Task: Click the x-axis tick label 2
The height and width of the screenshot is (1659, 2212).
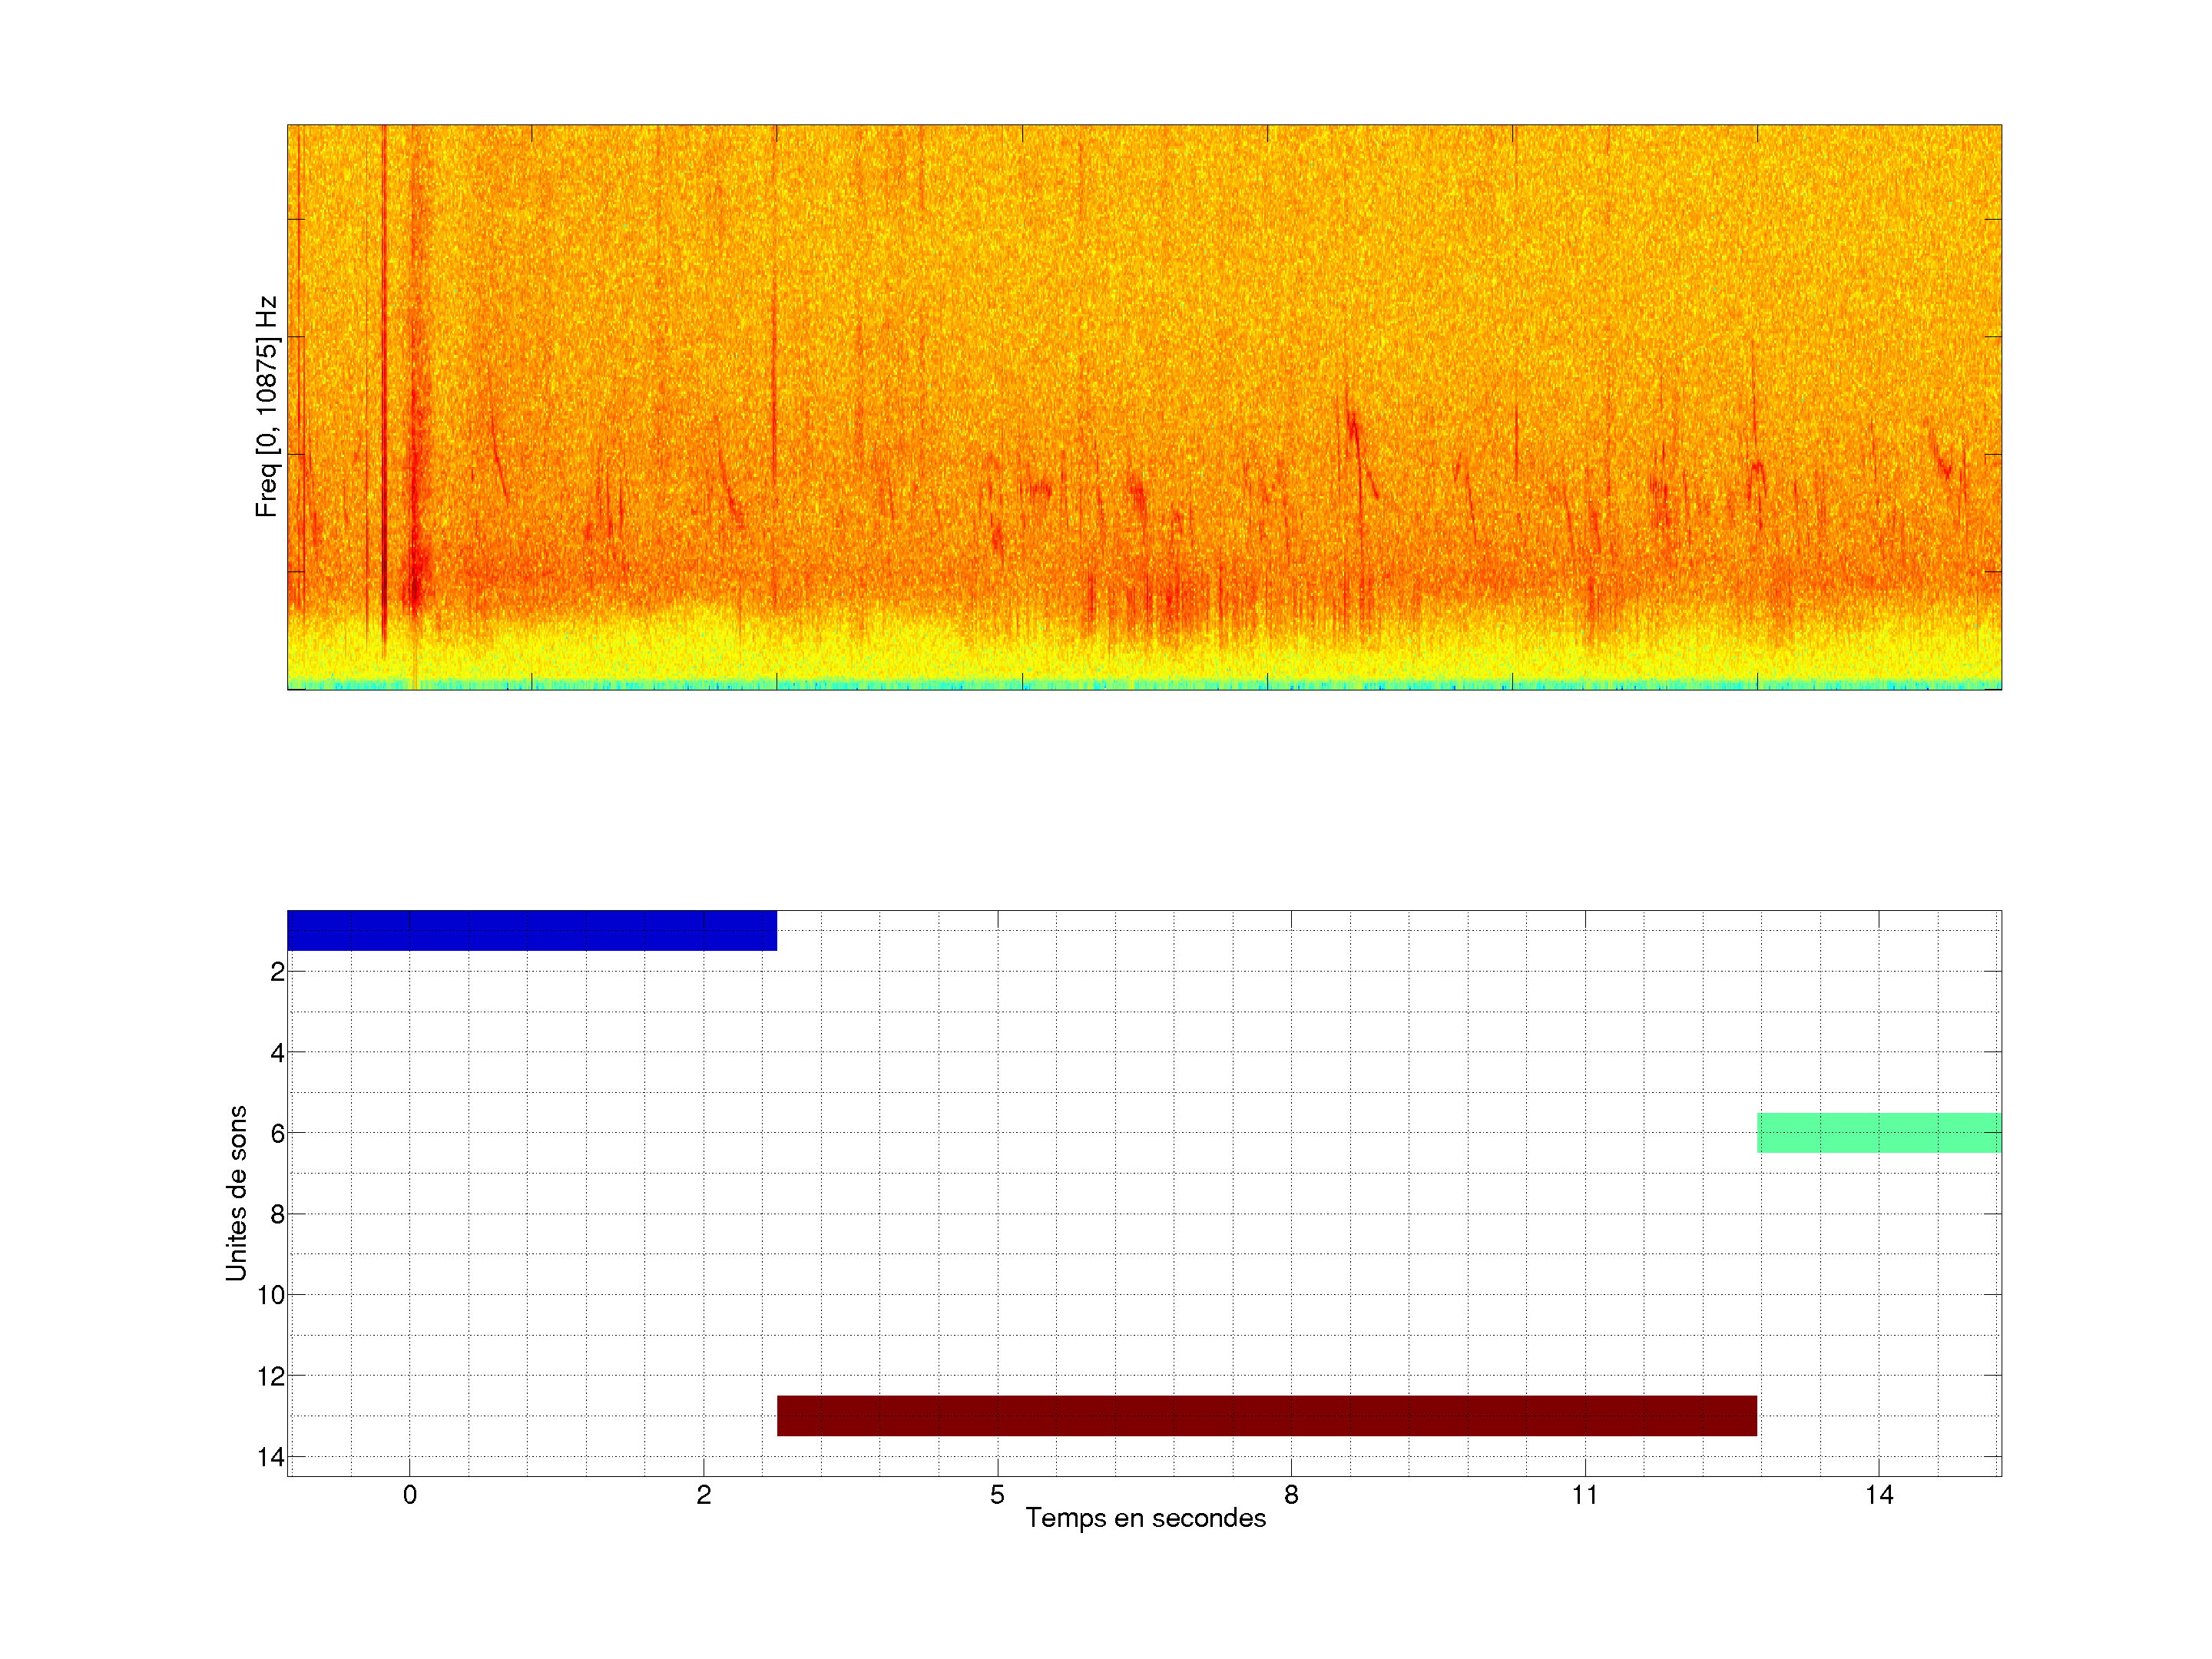Action: tap(703, 1495)
